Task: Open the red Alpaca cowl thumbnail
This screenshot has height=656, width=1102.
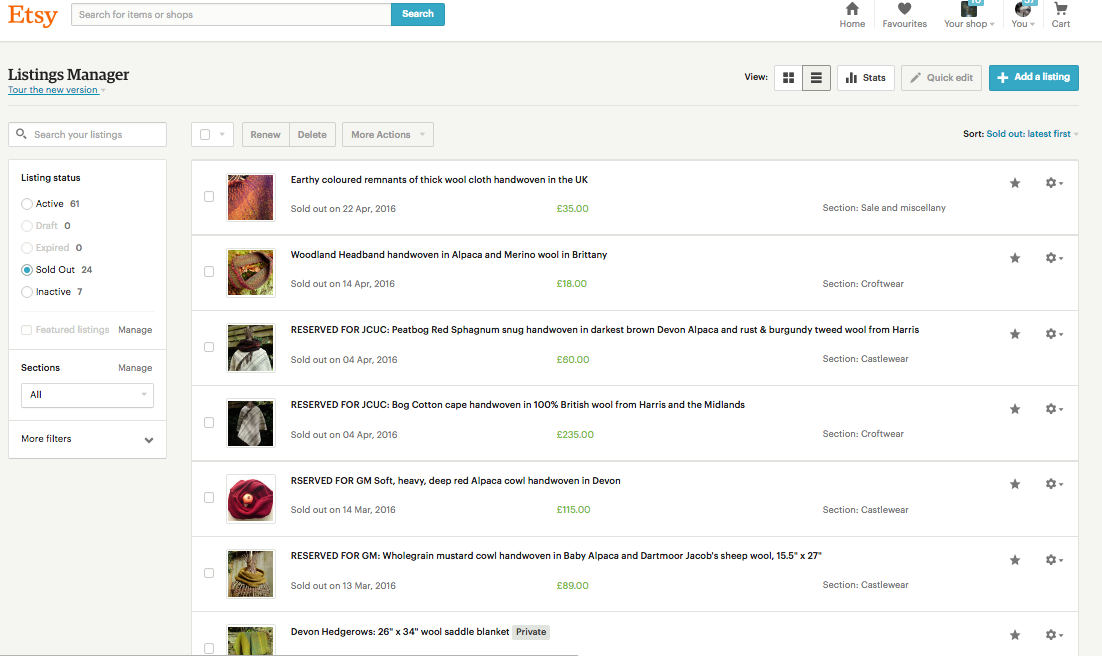Action: (x=250, y=498)
